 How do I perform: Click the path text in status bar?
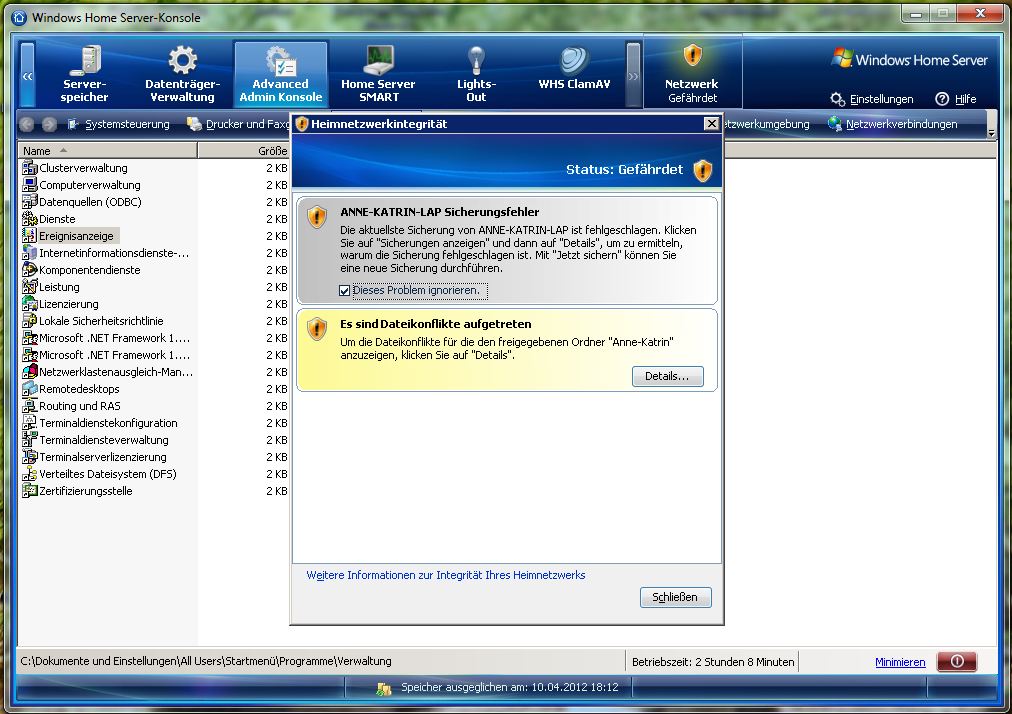pyautogui.click(x=206, y=661)
